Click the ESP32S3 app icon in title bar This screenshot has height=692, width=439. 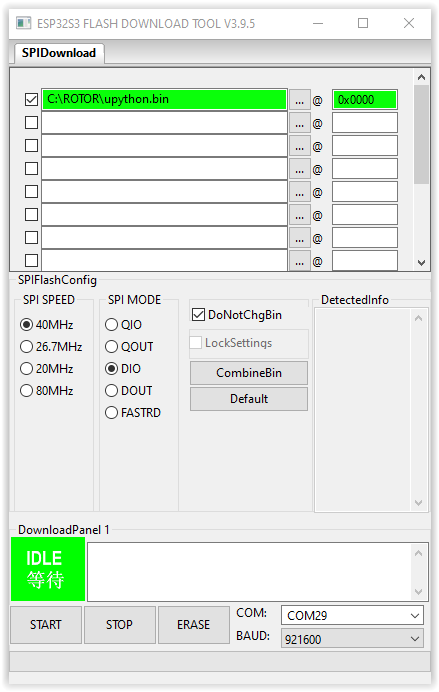pyautogui.click(x=23, y=23)
